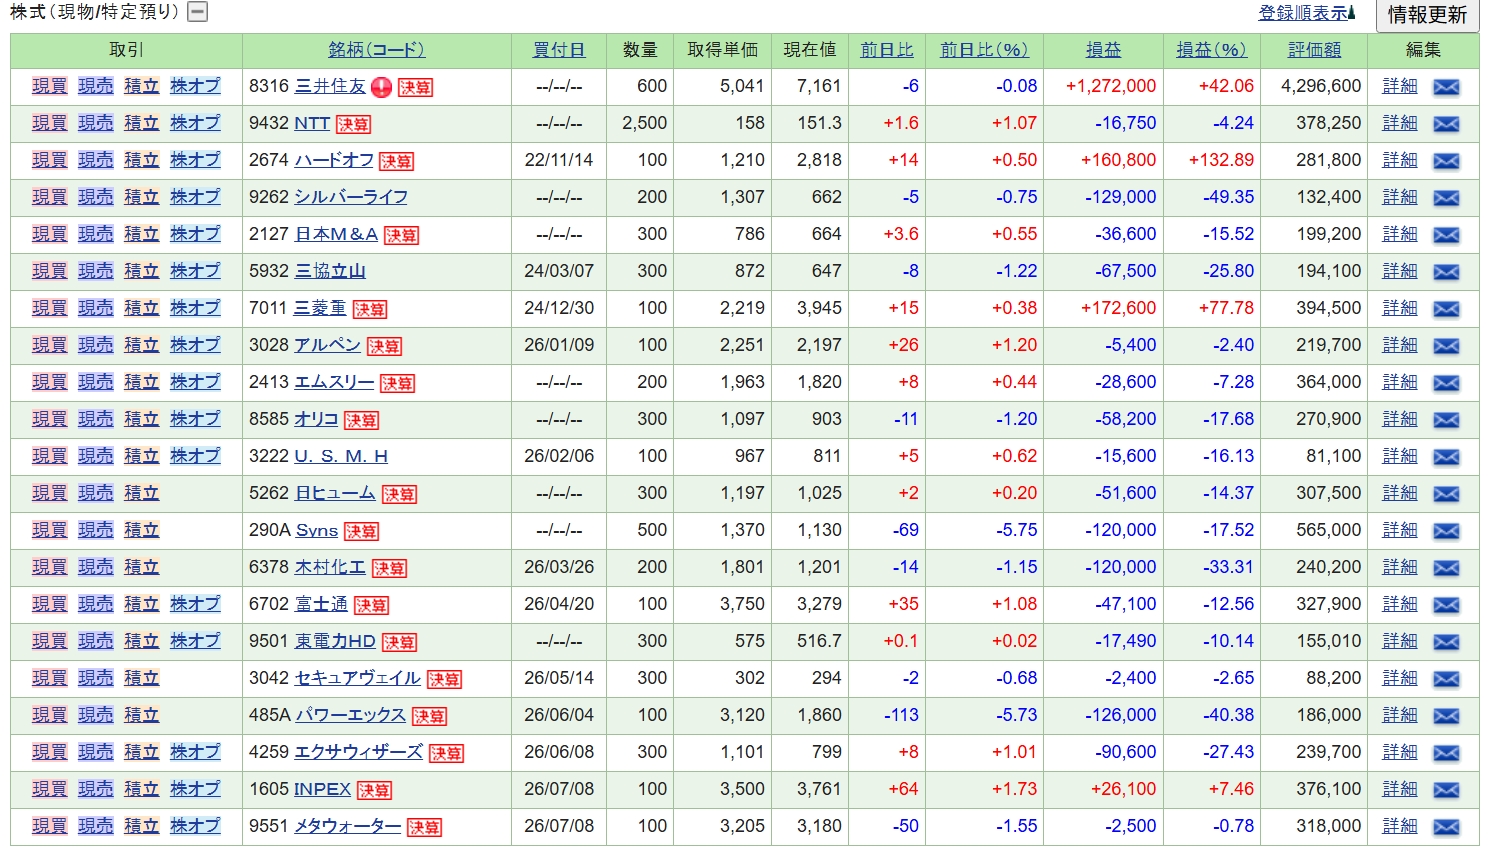
Task: Open the envelope icon in the パワーエックス row
Action: click(1446, 716)
